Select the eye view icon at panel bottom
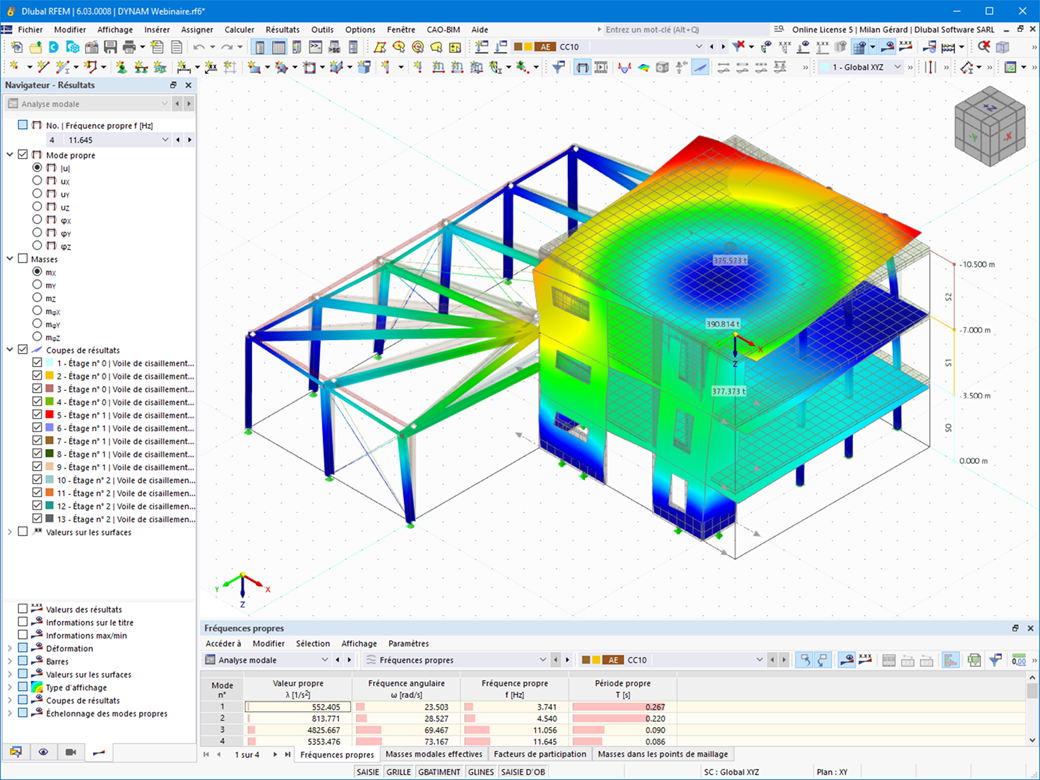The image size is (1040, 780). pyautogui.click(x=43, y=752)
